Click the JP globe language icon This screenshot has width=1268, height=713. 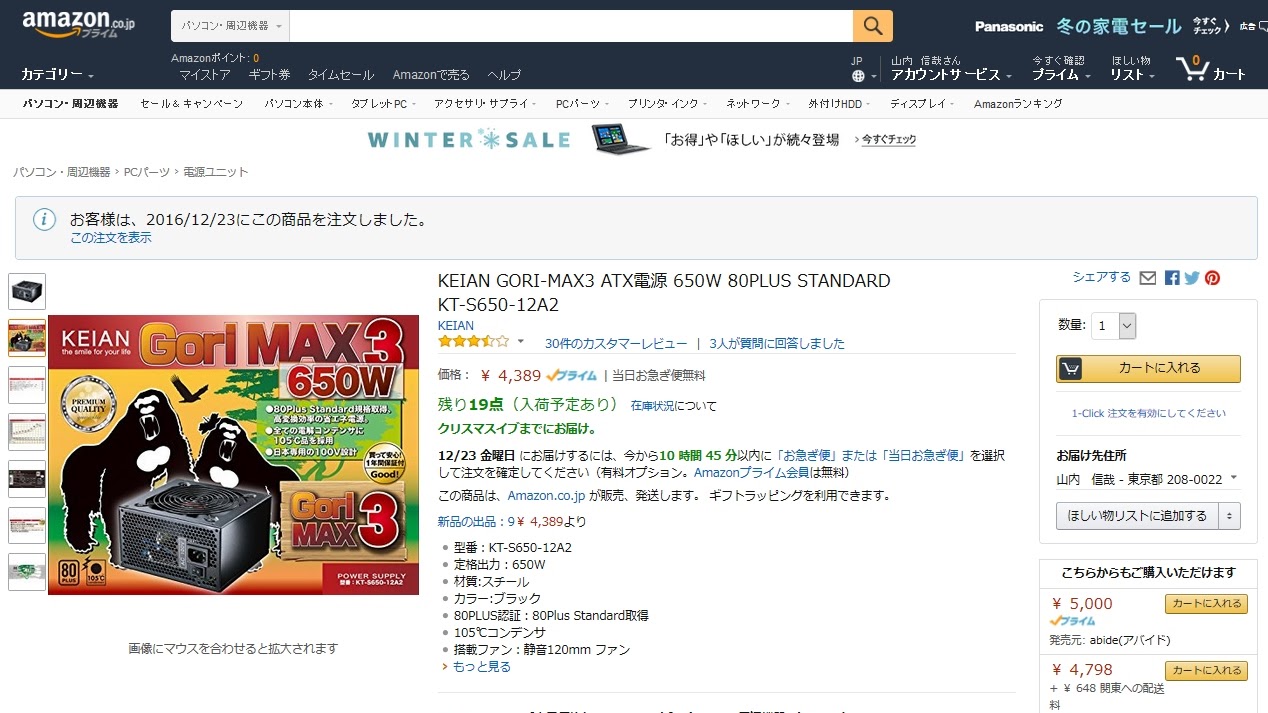[x=858, y=76]
